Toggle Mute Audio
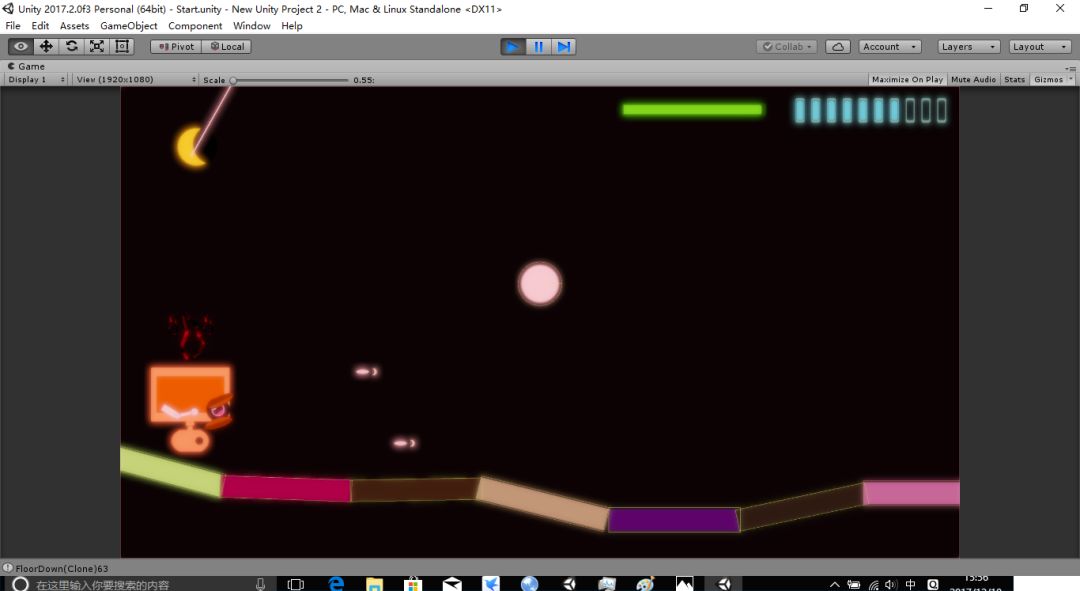The image size is (1080, 591). 973,80
